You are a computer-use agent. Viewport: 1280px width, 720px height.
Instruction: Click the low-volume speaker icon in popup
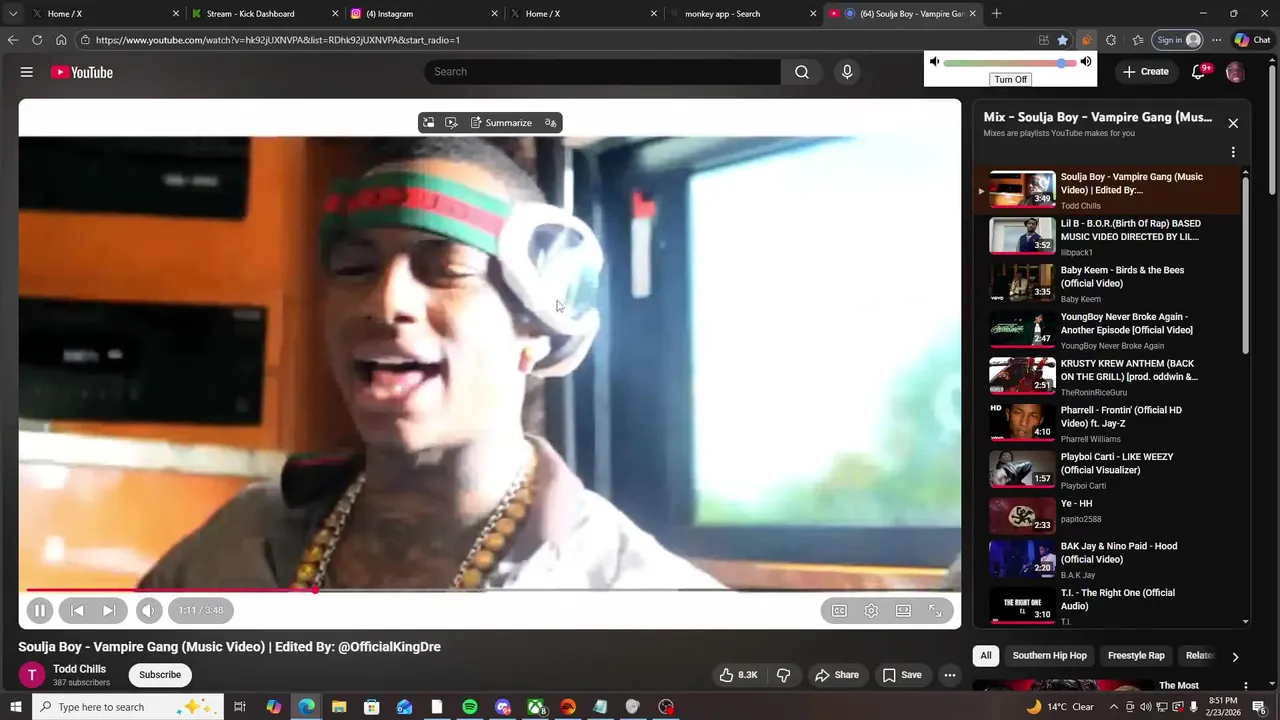point(934,62)
